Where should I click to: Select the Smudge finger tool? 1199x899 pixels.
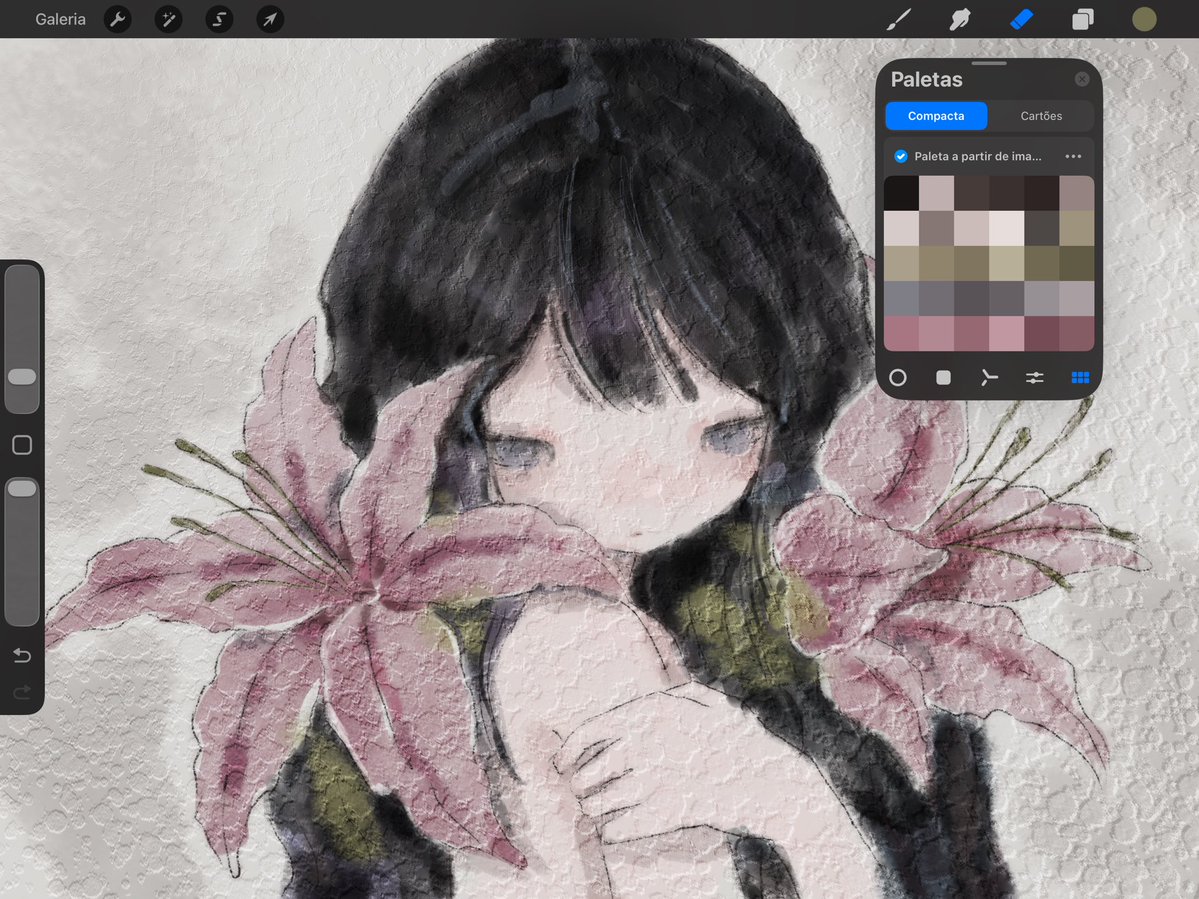click(960, 19)
